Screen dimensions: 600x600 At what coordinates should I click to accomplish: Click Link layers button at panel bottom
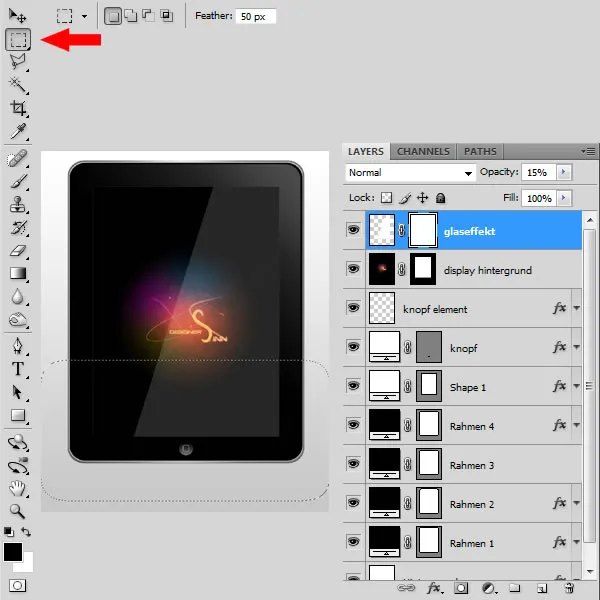(x=406, y=588)
